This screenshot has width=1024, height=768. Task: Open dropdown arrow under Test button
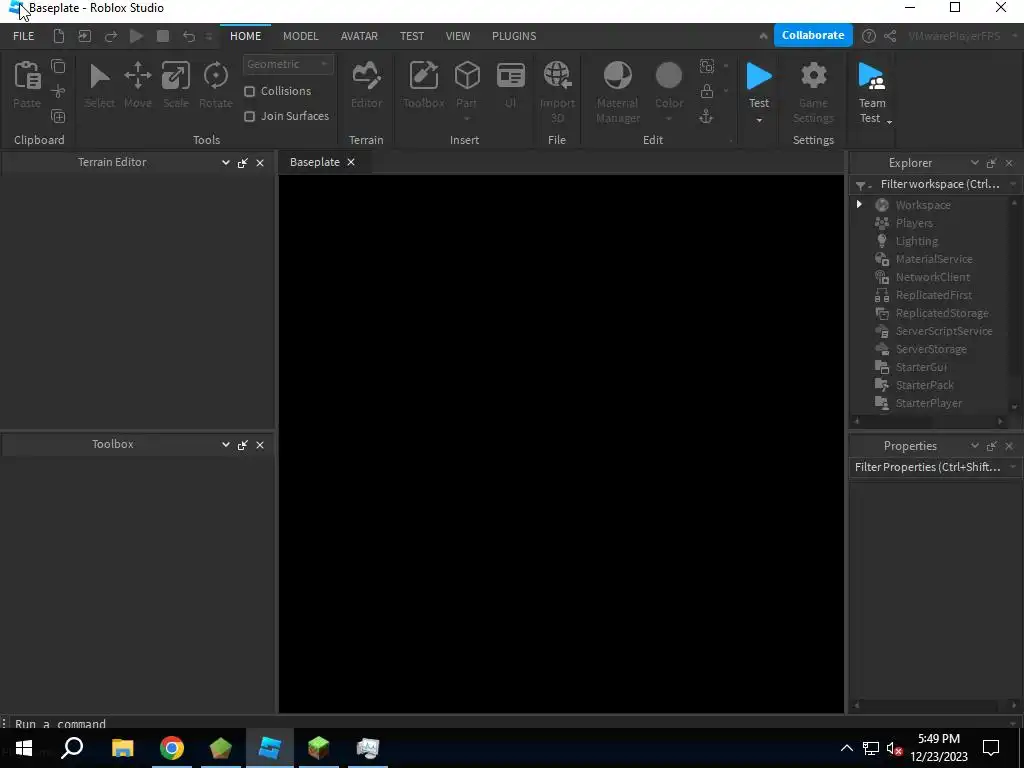tap(759, 120)
